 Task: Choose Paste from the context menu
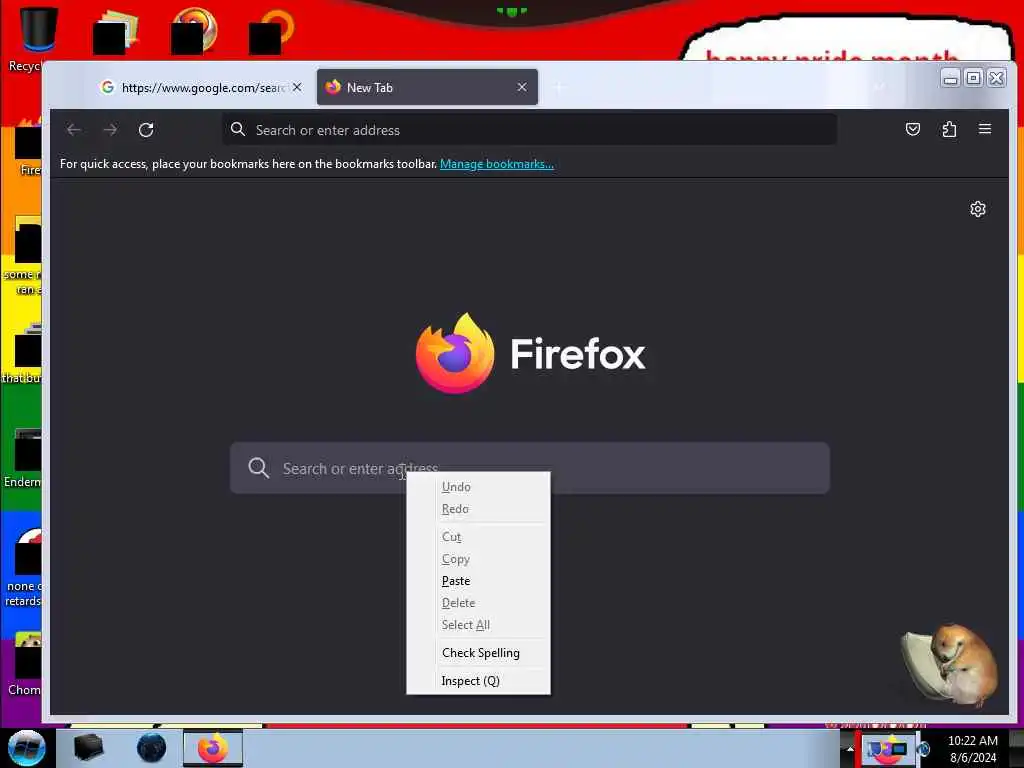478,581
